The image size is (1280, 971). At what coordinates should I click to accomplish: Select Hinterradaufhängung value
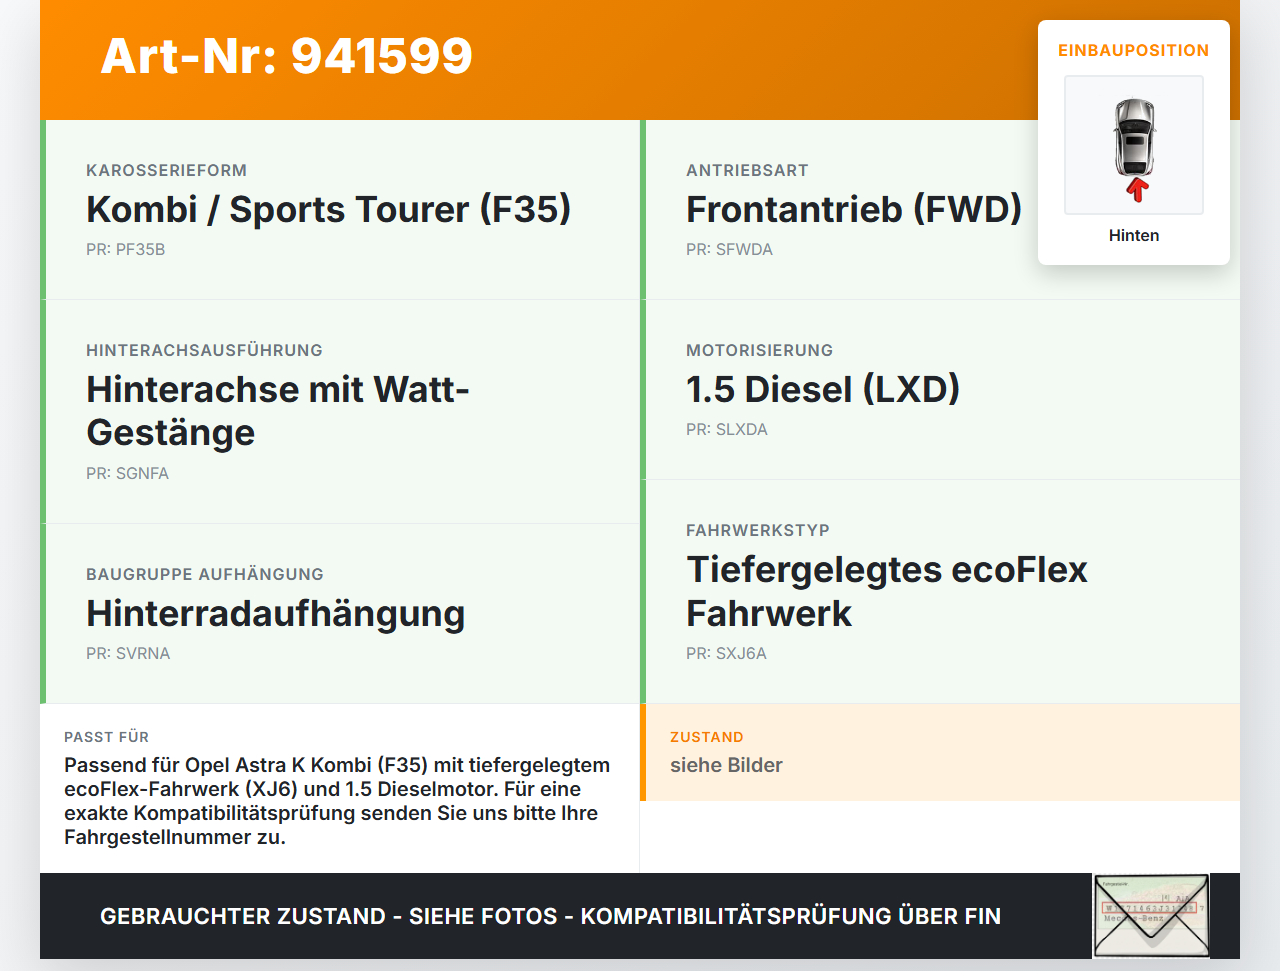click(276, 613)
